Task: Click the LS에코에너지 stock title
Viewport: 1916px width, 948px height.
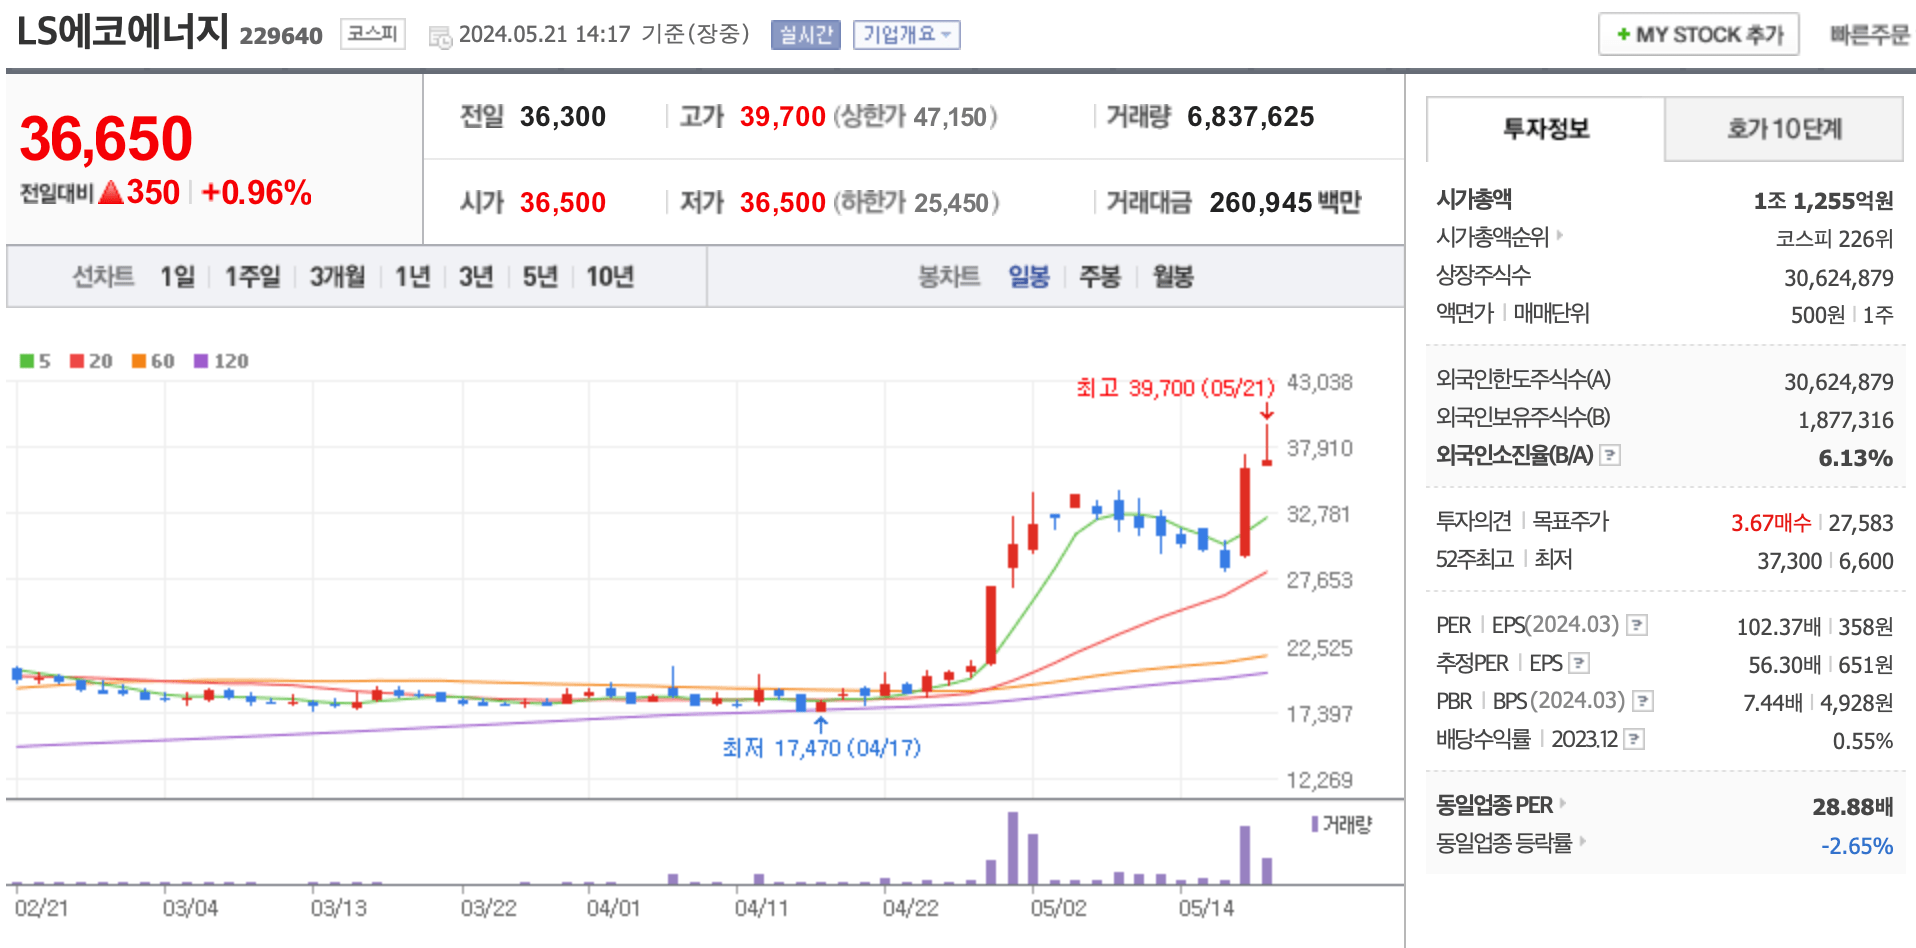Action: click(123, 32)
